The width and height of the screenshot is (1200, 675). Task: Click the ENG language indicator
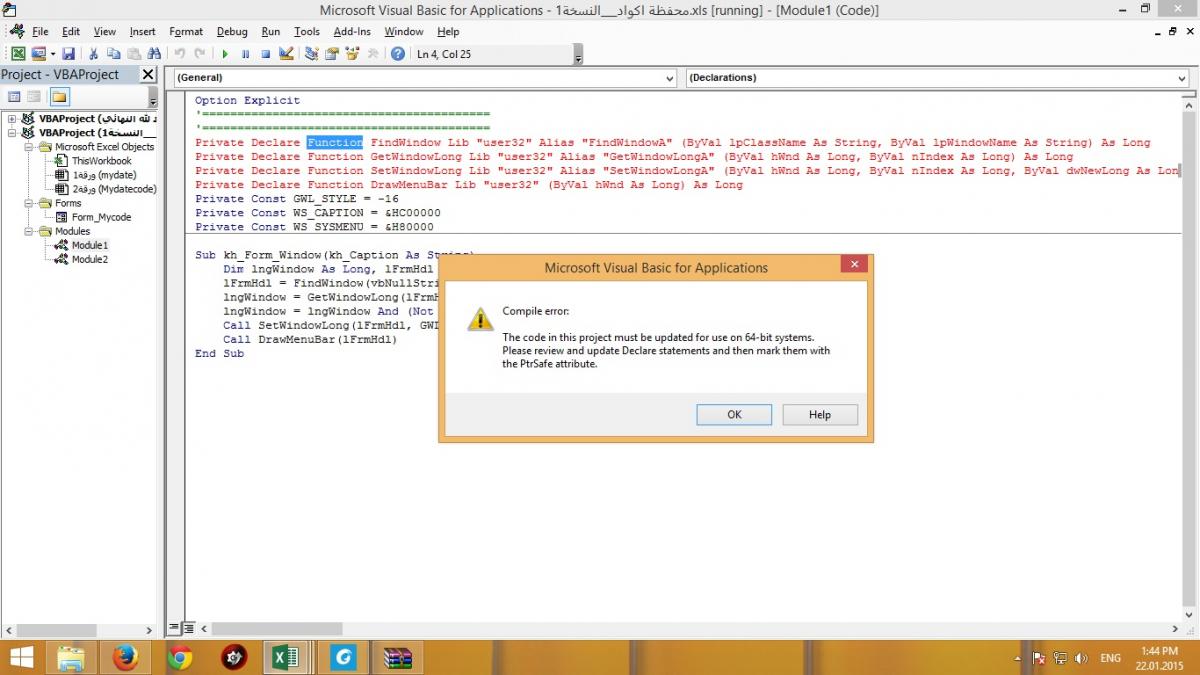pyautogui.click(x=1111, y=658)
